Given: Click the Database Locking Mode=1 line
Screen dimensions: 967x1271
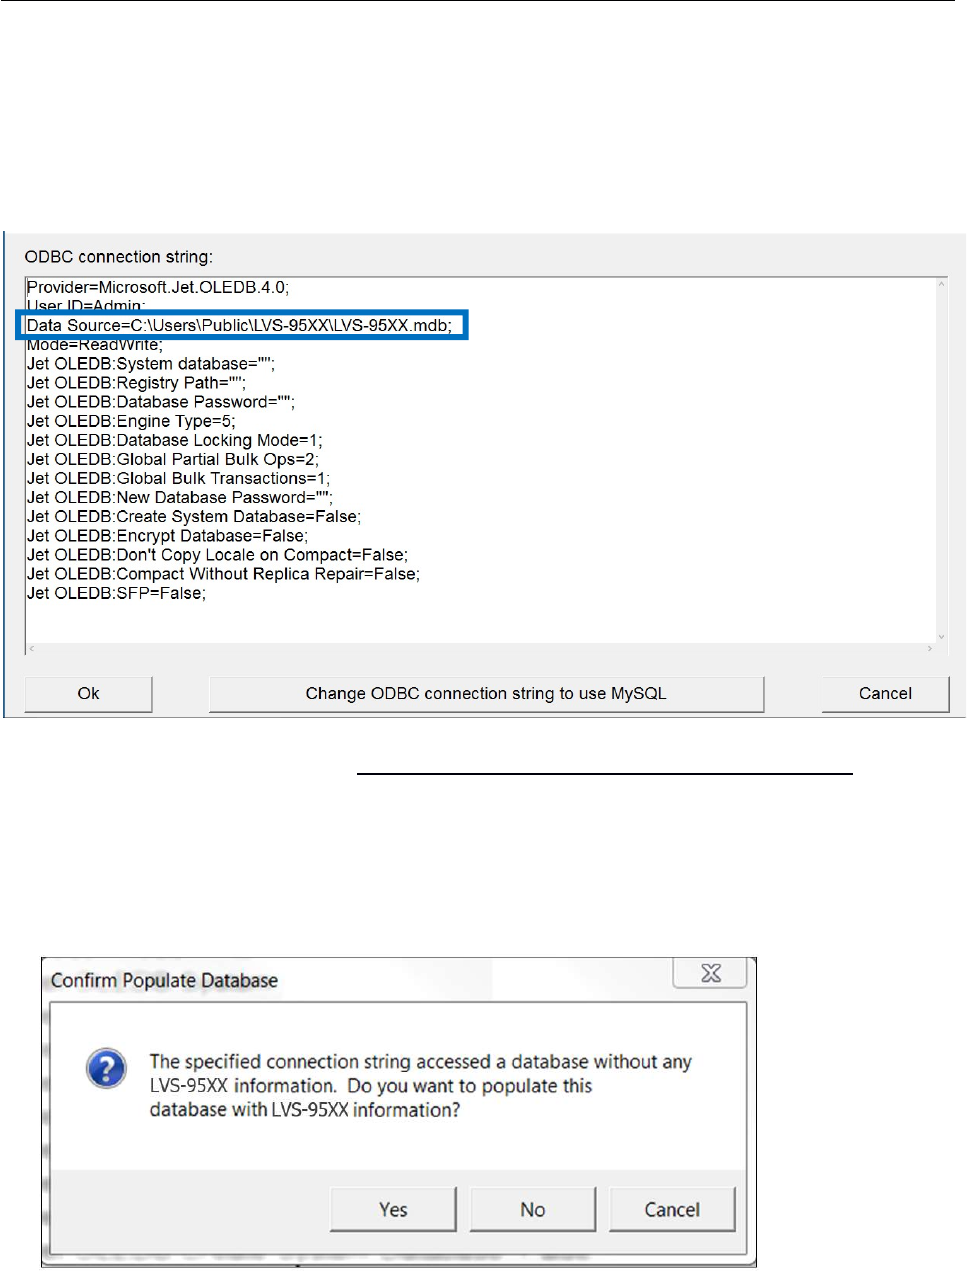Looking at the screenshot, I should coord(175,440).
